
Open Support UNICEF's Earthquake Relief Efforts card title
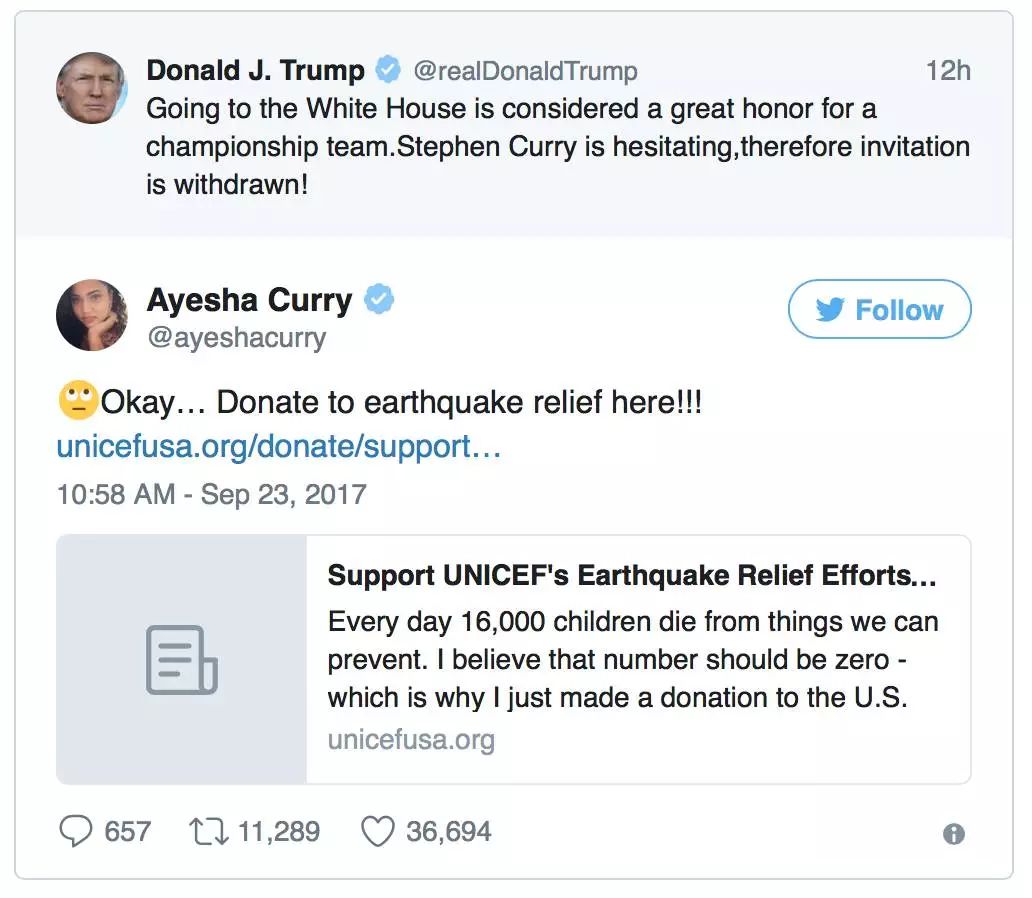(x=632, y=575)
